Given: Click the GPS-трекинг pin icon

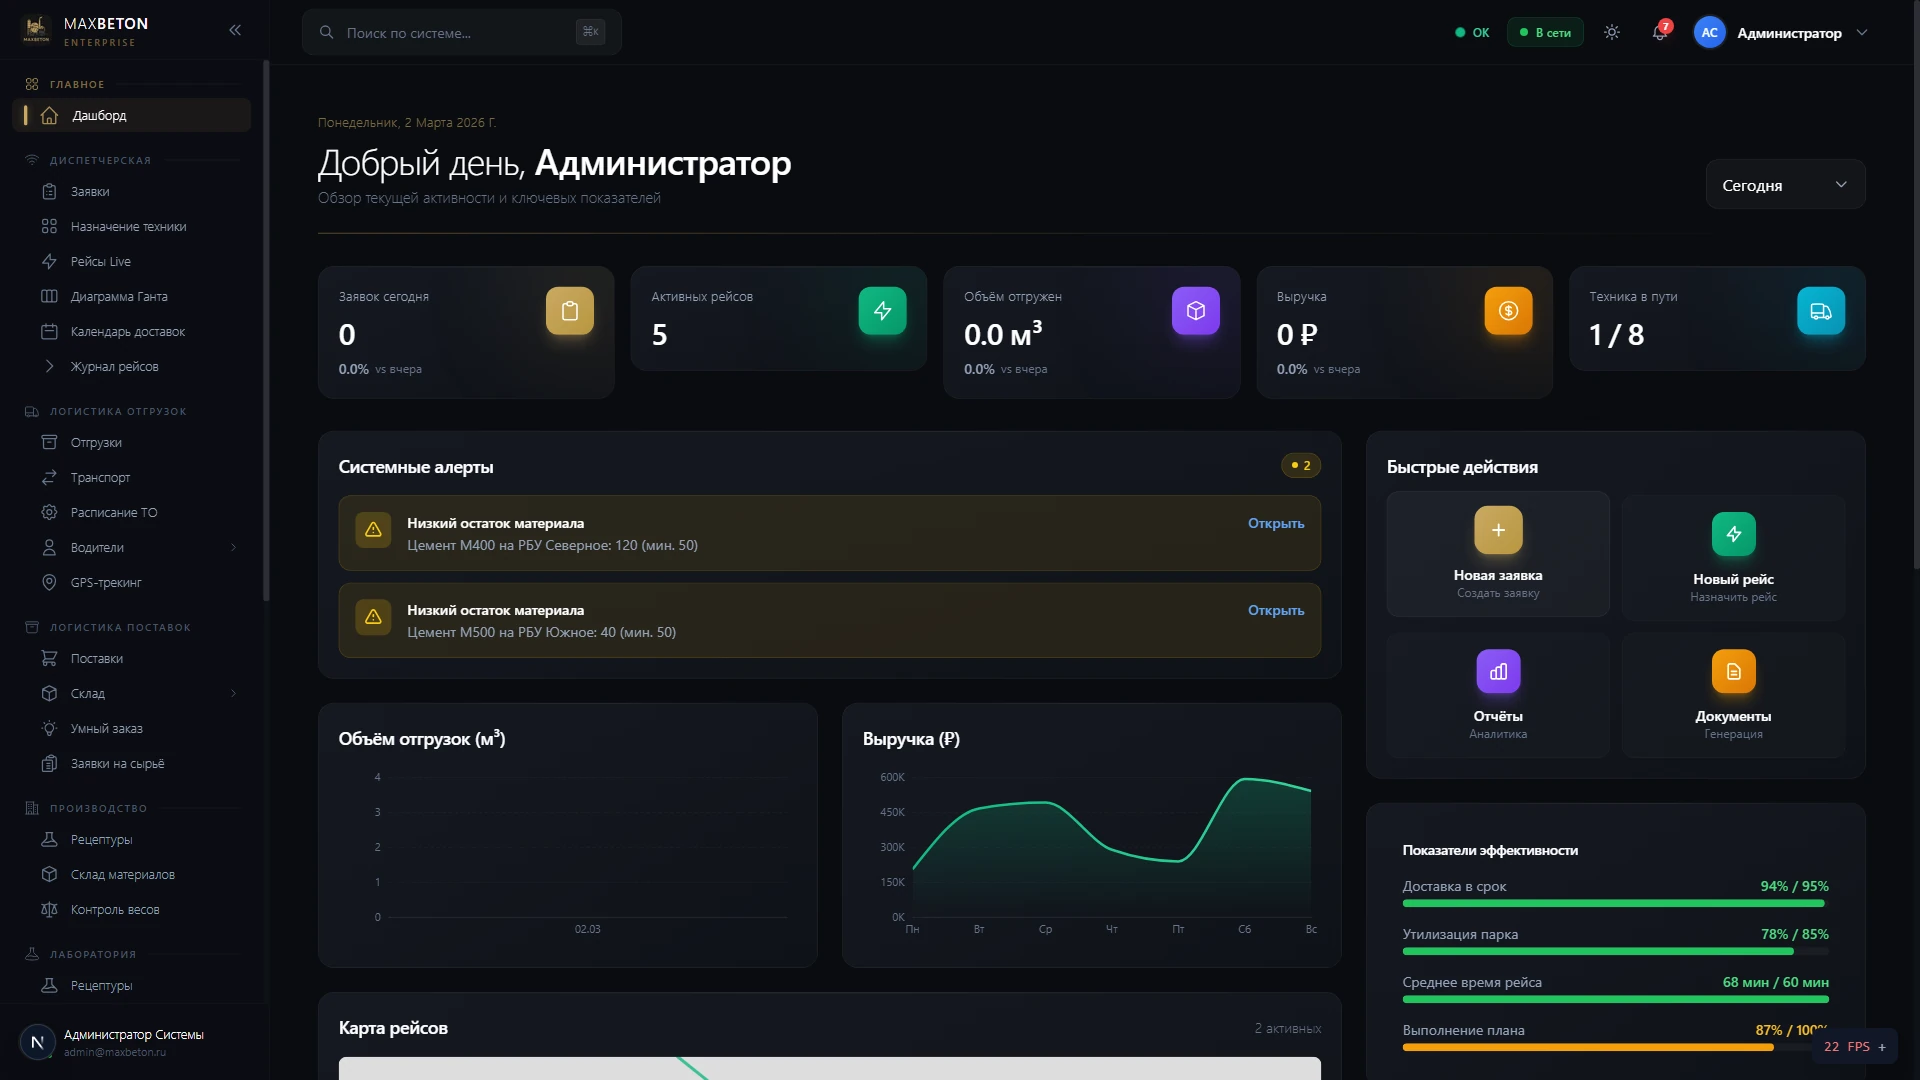Looking at the screenshot, I should coord(49,582).
